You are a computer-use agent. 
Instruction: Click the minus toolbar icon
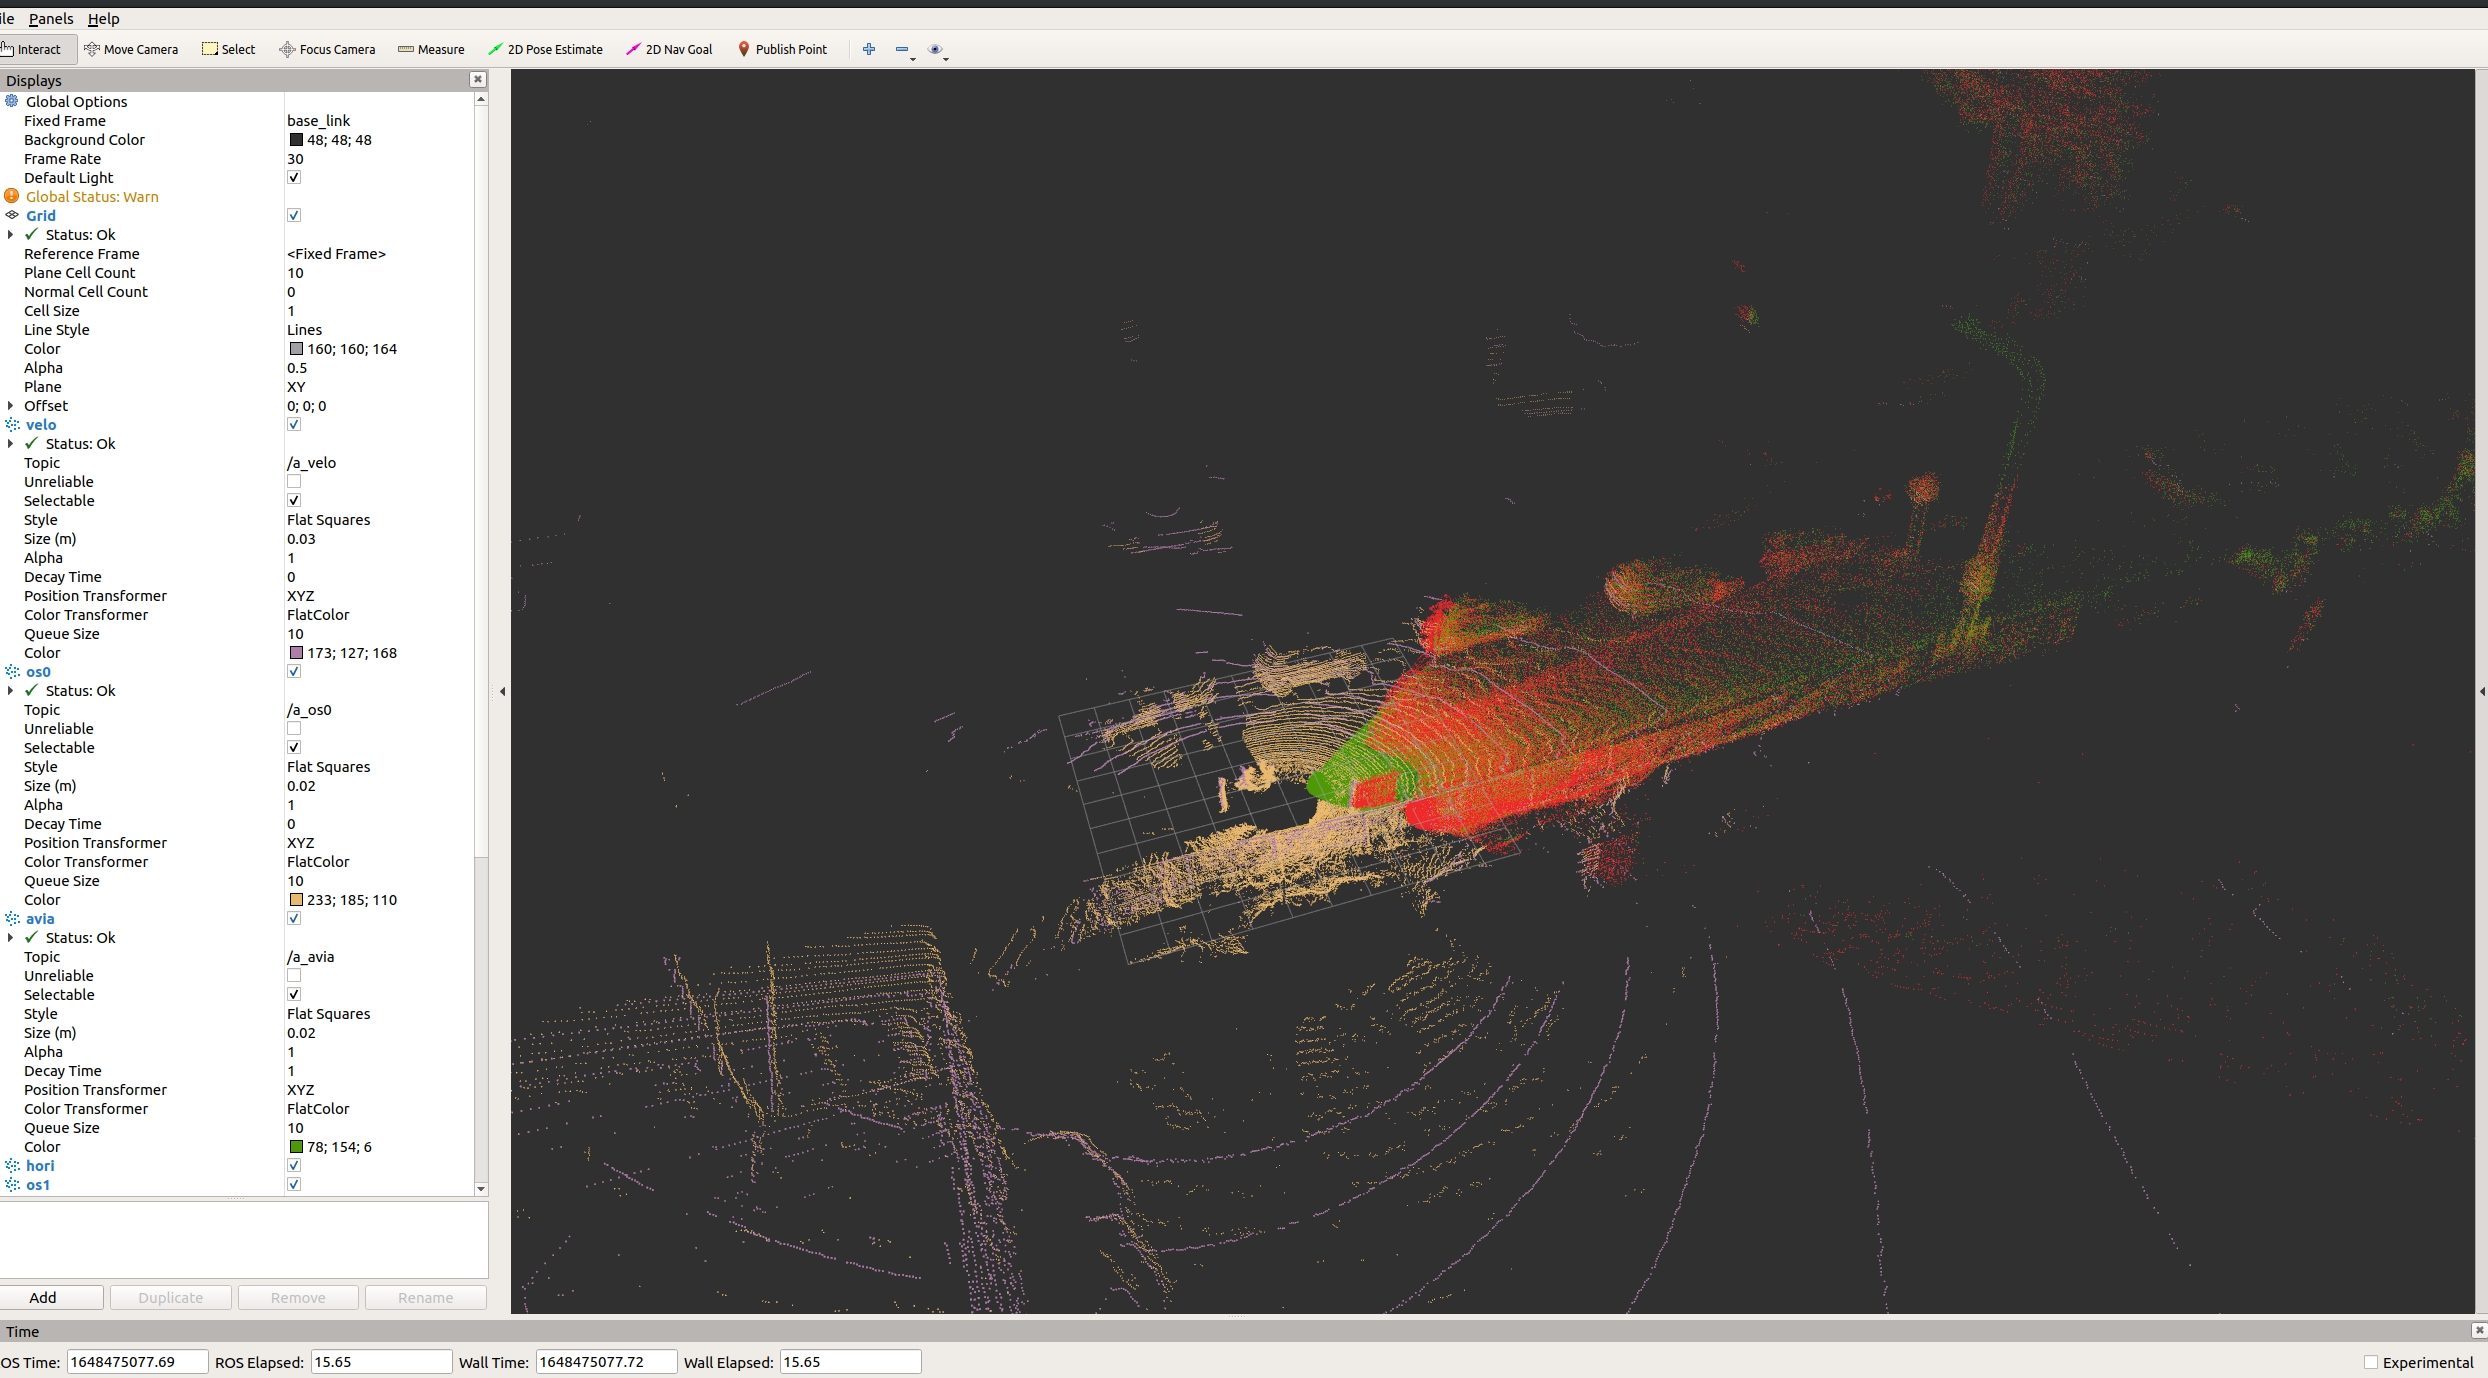click(902, 49)
